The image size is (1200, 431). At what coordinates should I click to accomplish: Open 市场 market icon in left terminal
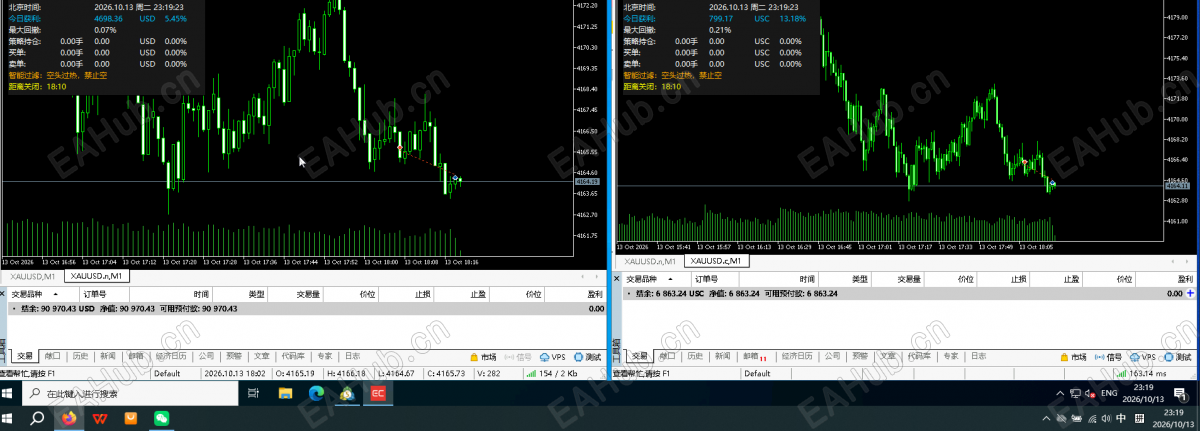(x=483, y=356)
